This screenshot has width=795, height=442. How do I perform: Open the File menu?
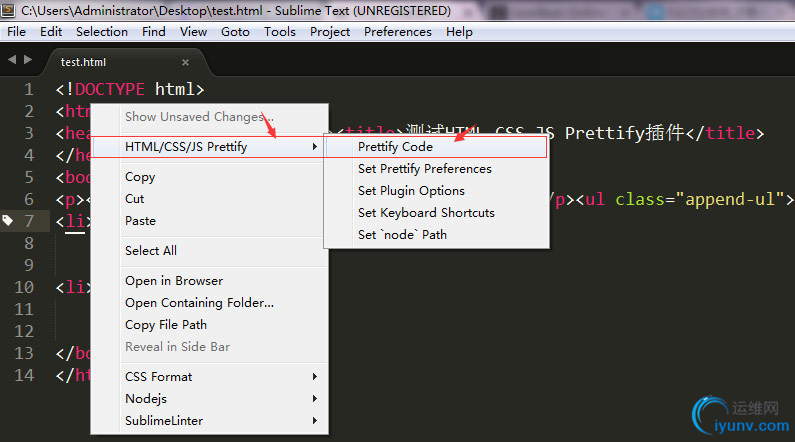16,32
